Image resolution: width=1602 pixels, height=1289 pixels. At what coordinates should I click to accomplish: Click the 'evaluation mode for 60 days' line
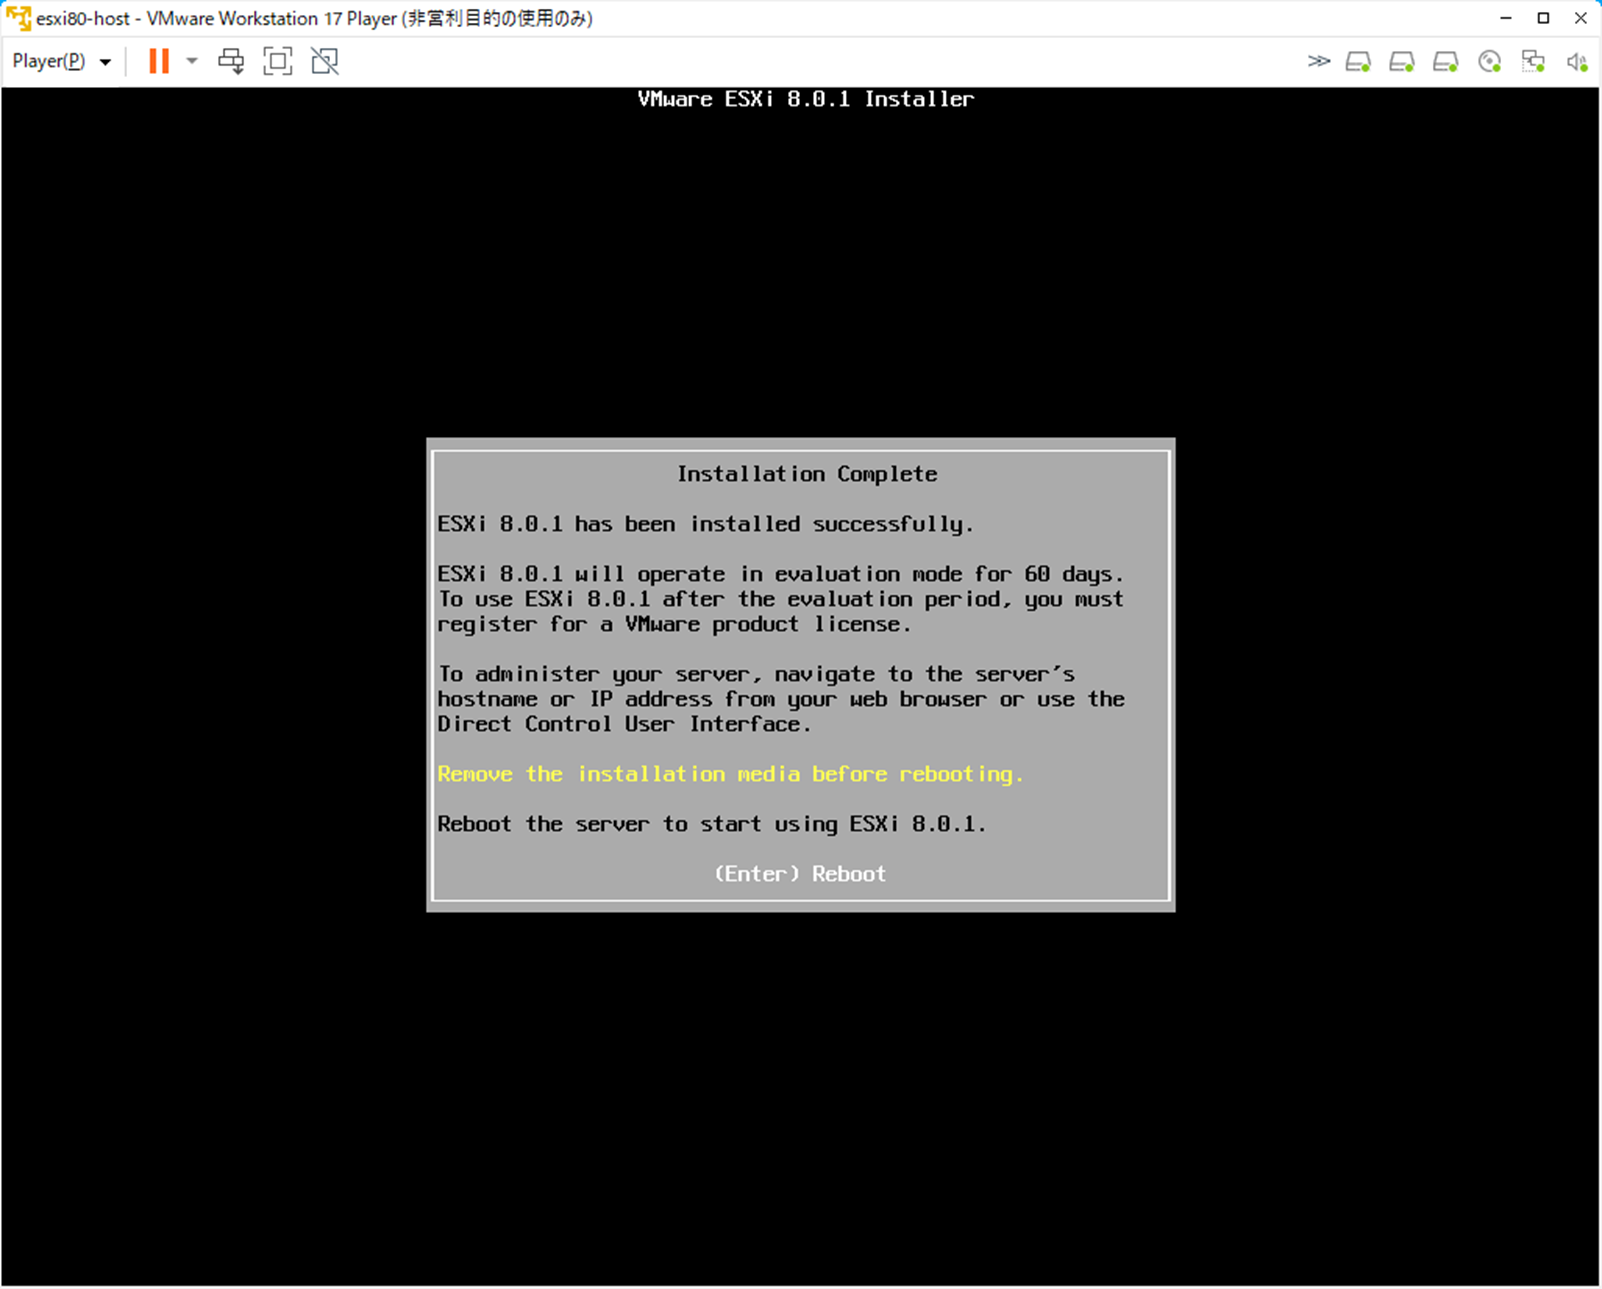pyautogui.click(x=780, y=574)
